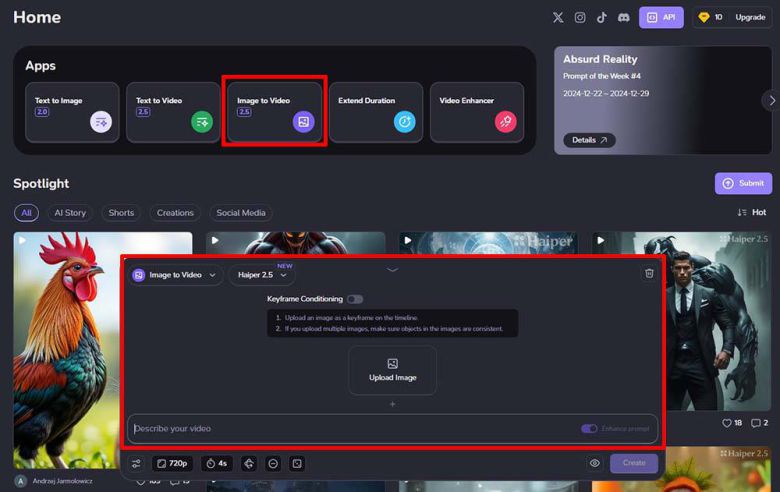Toggle visibility with the eye icon
780x492 pixels.
coord(595,463)
